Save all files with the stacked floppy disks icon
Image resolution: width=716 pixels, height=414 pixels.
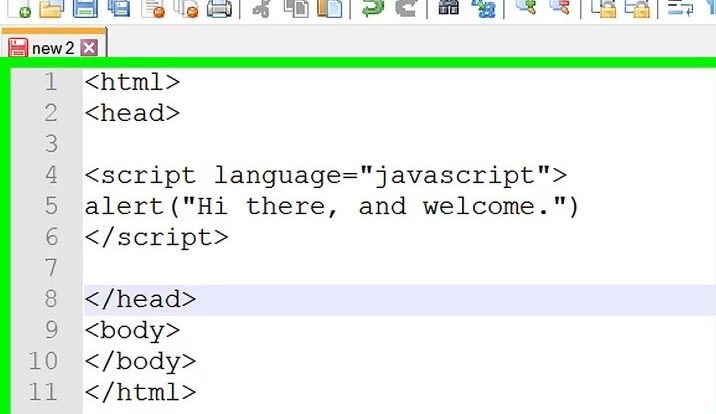click(119, 8)
